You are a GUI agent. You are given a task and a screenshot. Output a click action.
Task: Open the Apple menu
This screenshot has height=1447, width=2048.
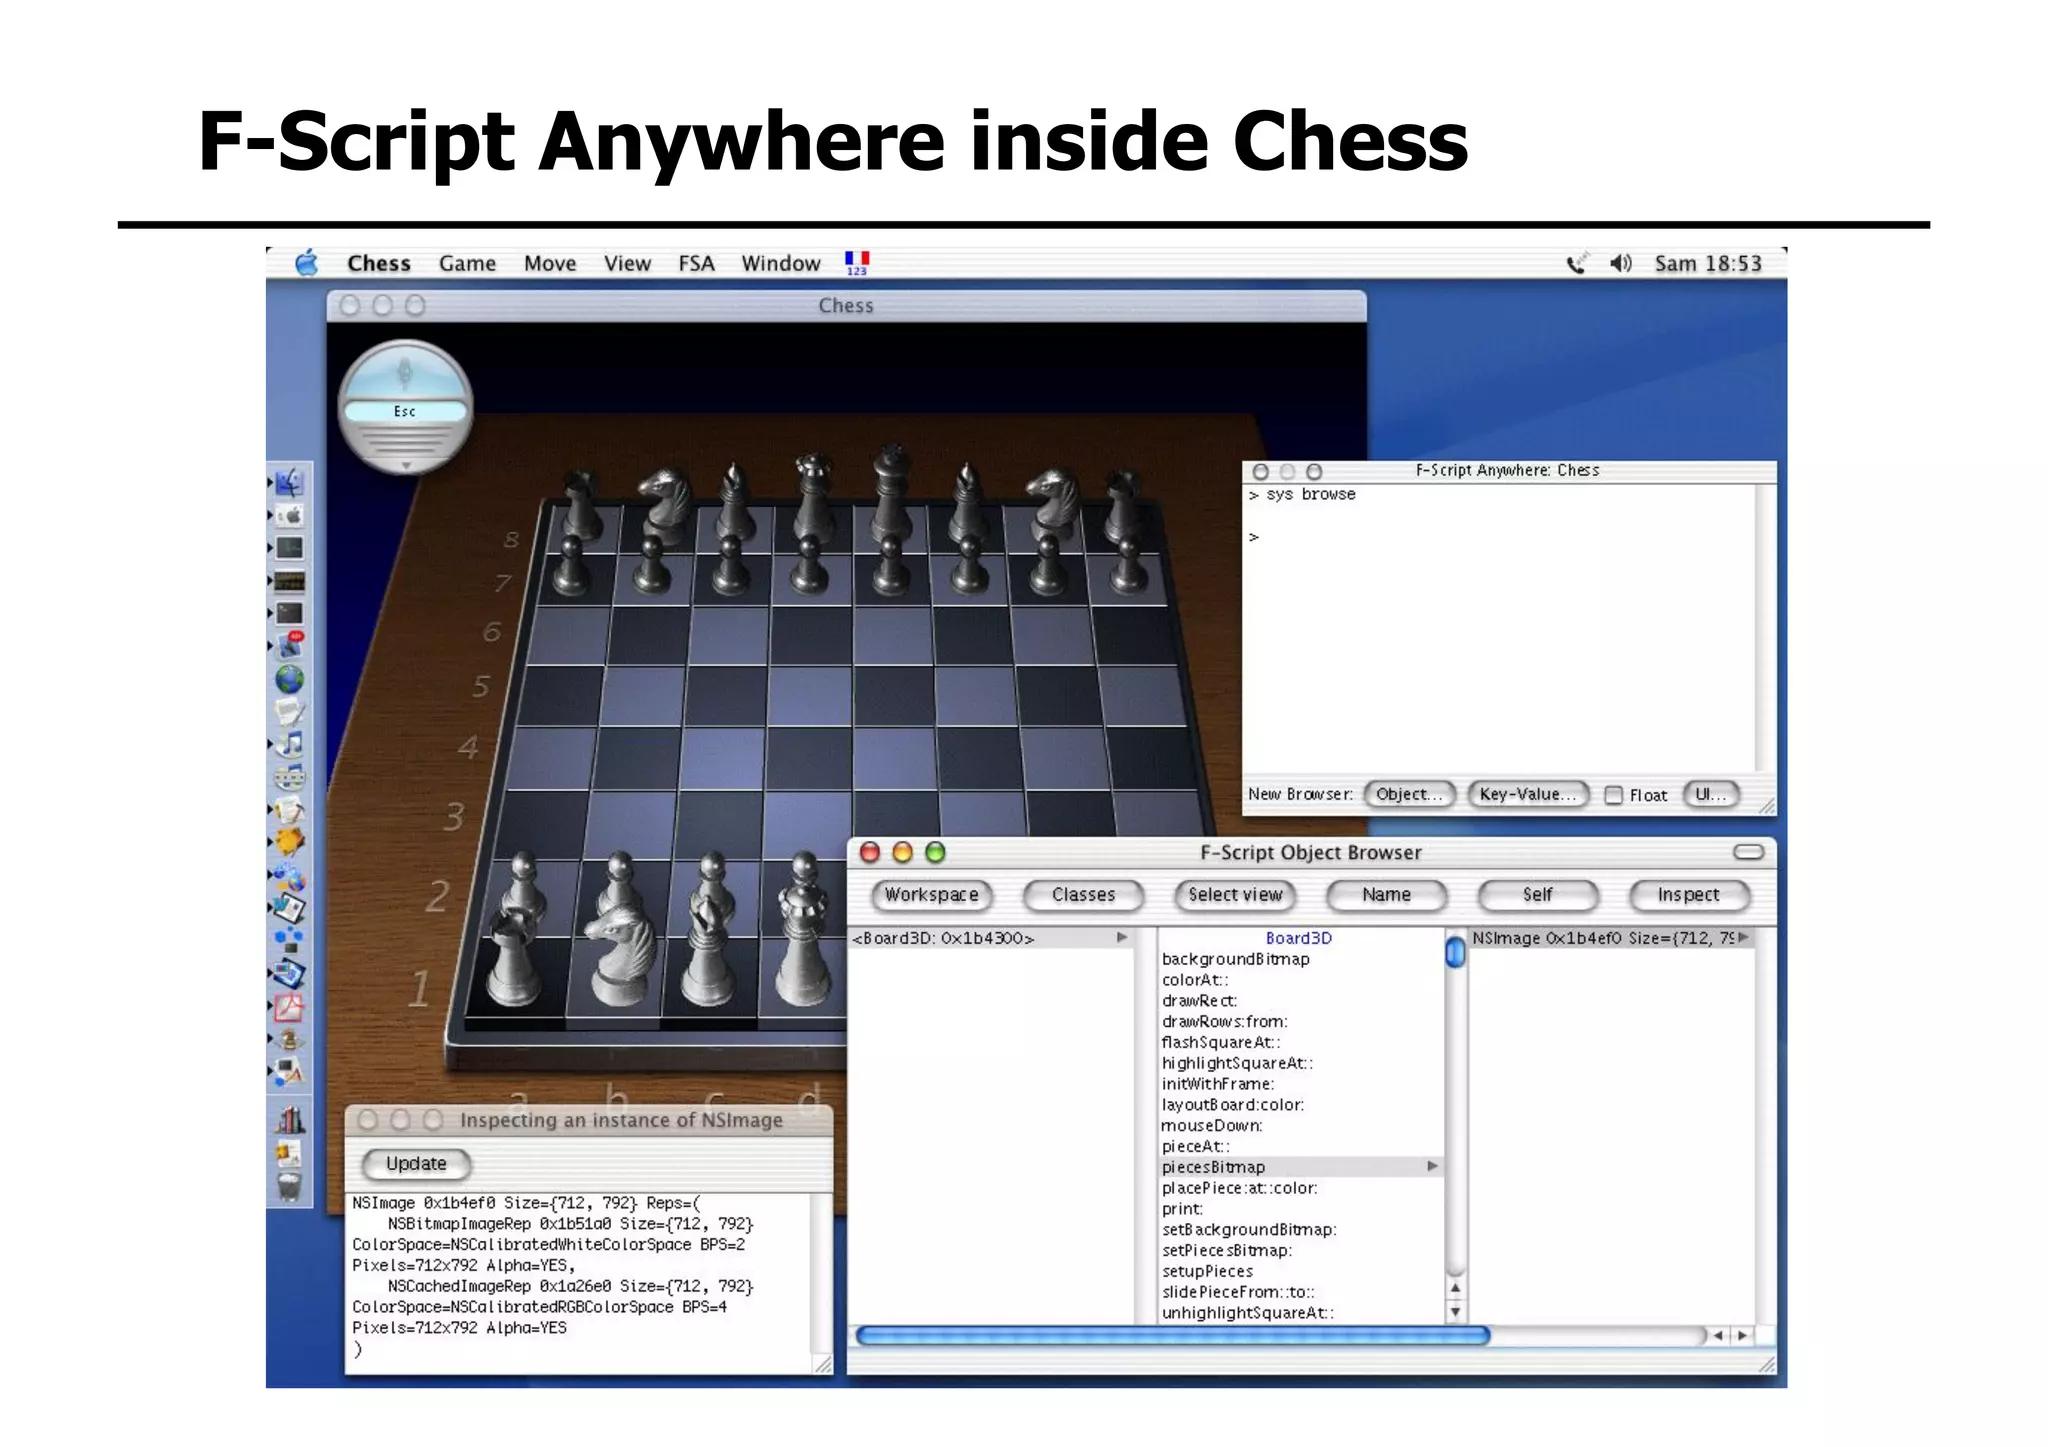tap(307, 263)
